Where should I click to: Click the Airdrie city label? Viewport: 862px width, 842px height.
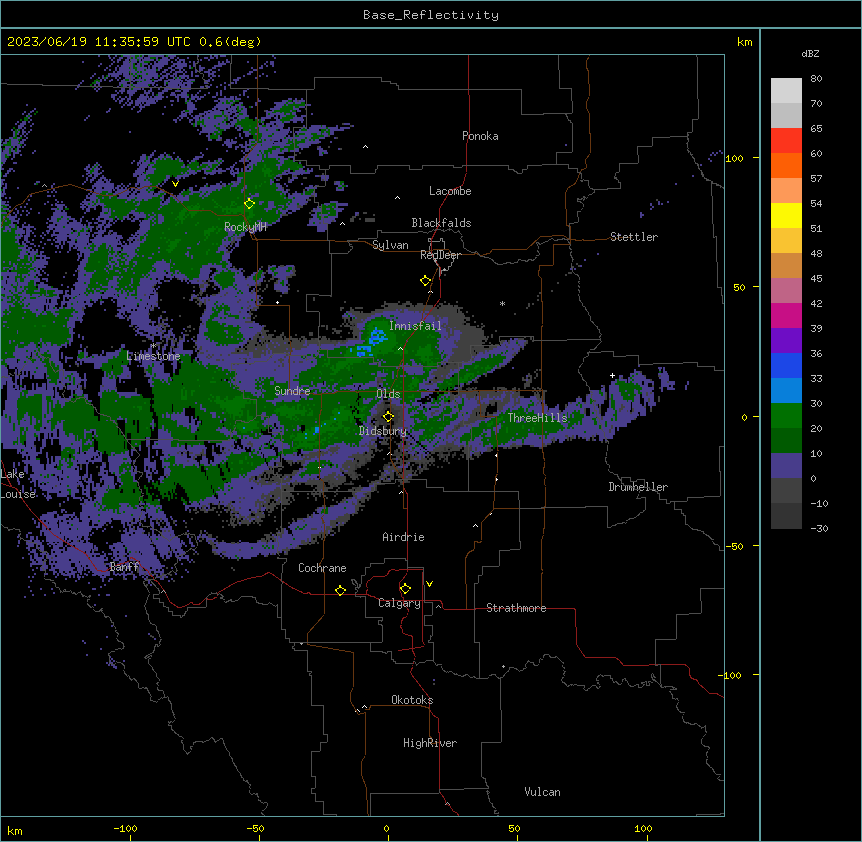[403, 537]
